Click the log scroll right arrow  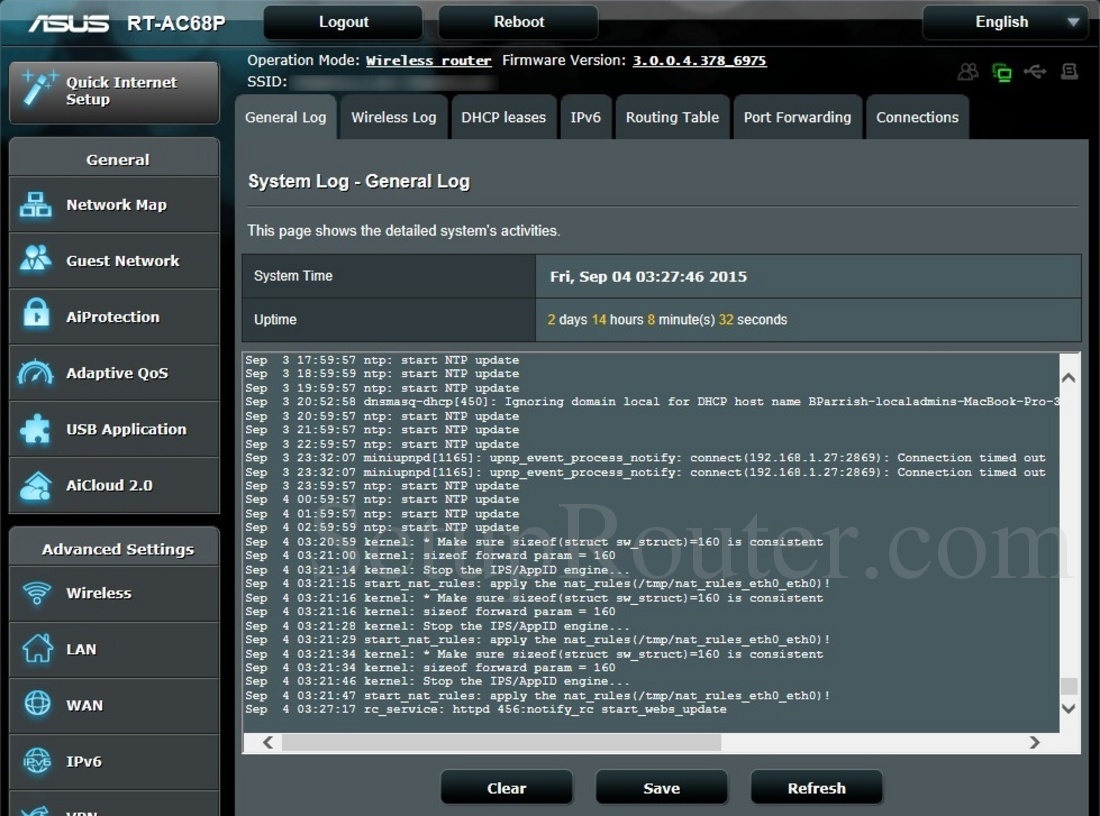coord(1034,742)
